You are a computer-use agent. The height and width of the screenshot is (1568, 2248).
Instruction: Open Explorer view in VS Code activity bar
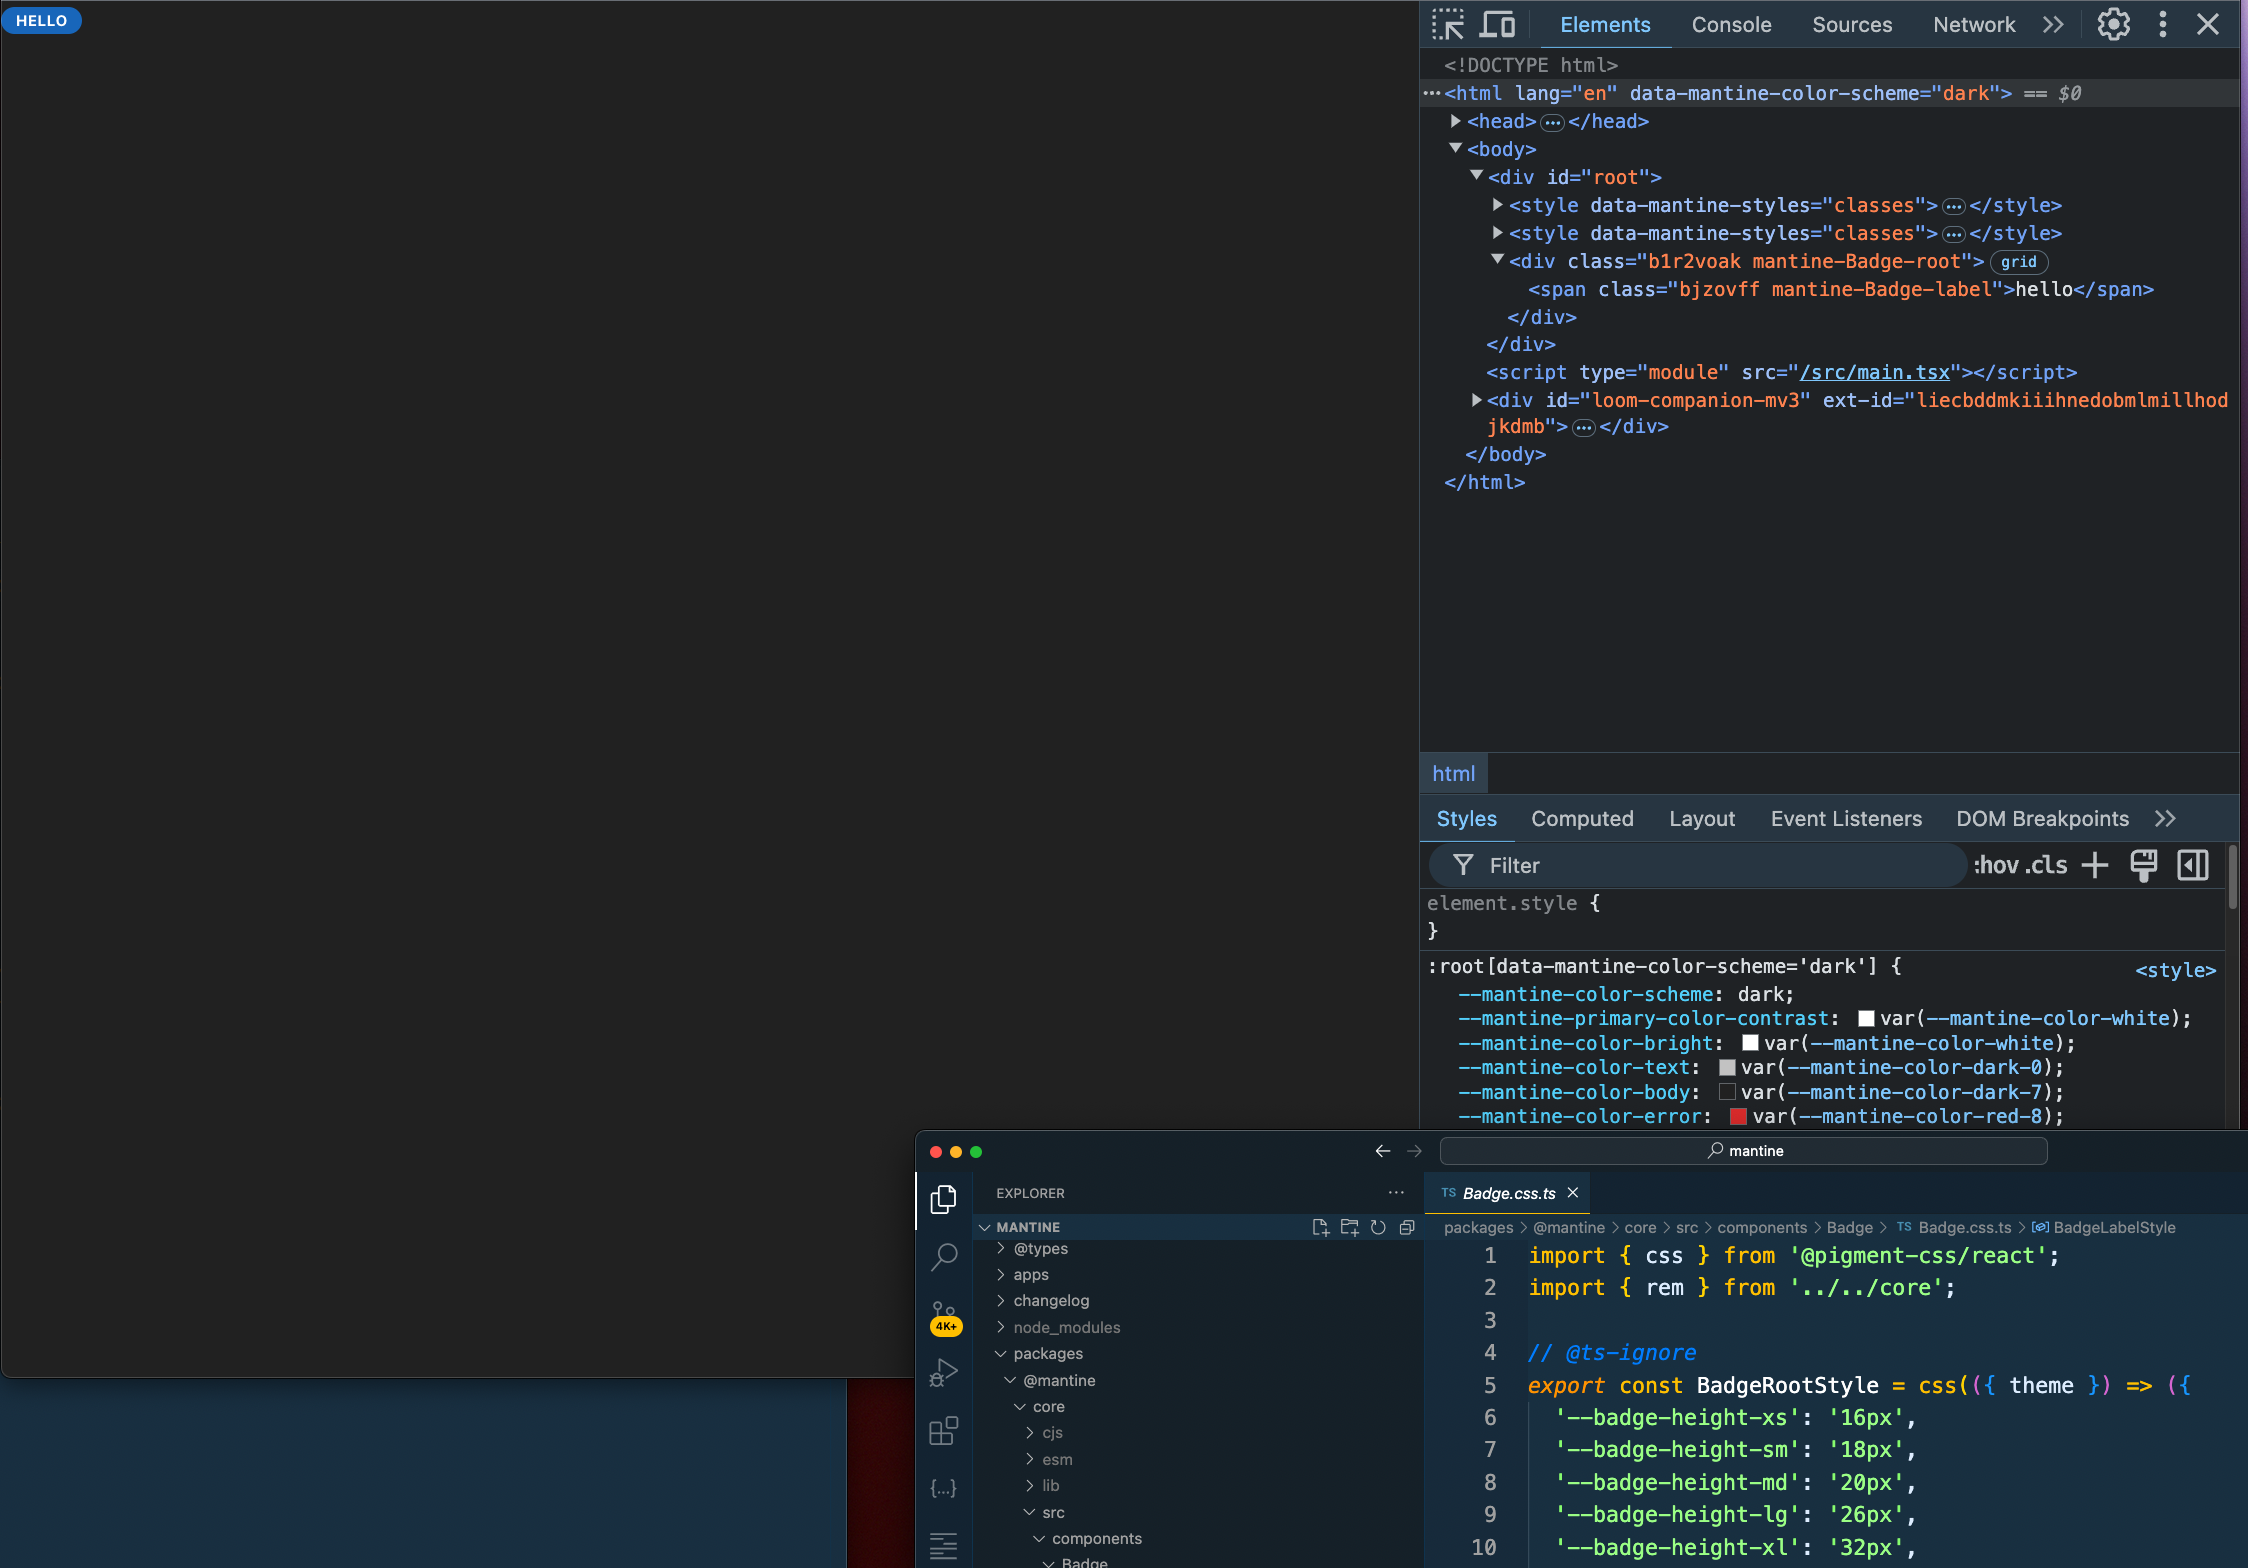coord(943,1199)
